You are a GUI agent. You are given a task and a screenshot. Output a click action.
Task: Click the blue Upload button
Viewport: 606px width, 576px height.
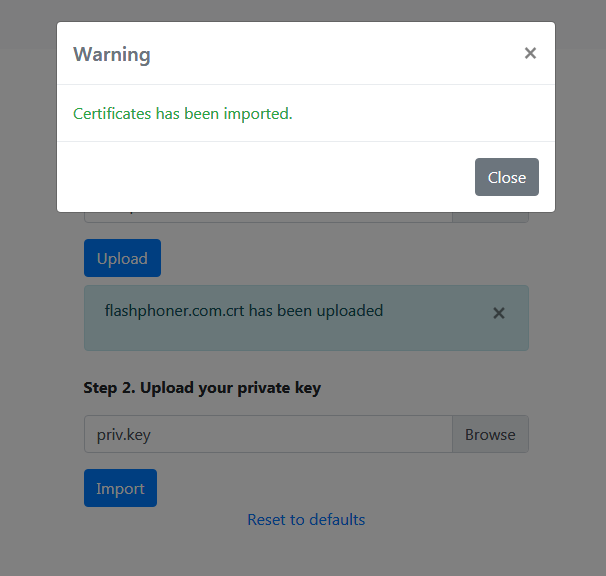tap(122, 258)
